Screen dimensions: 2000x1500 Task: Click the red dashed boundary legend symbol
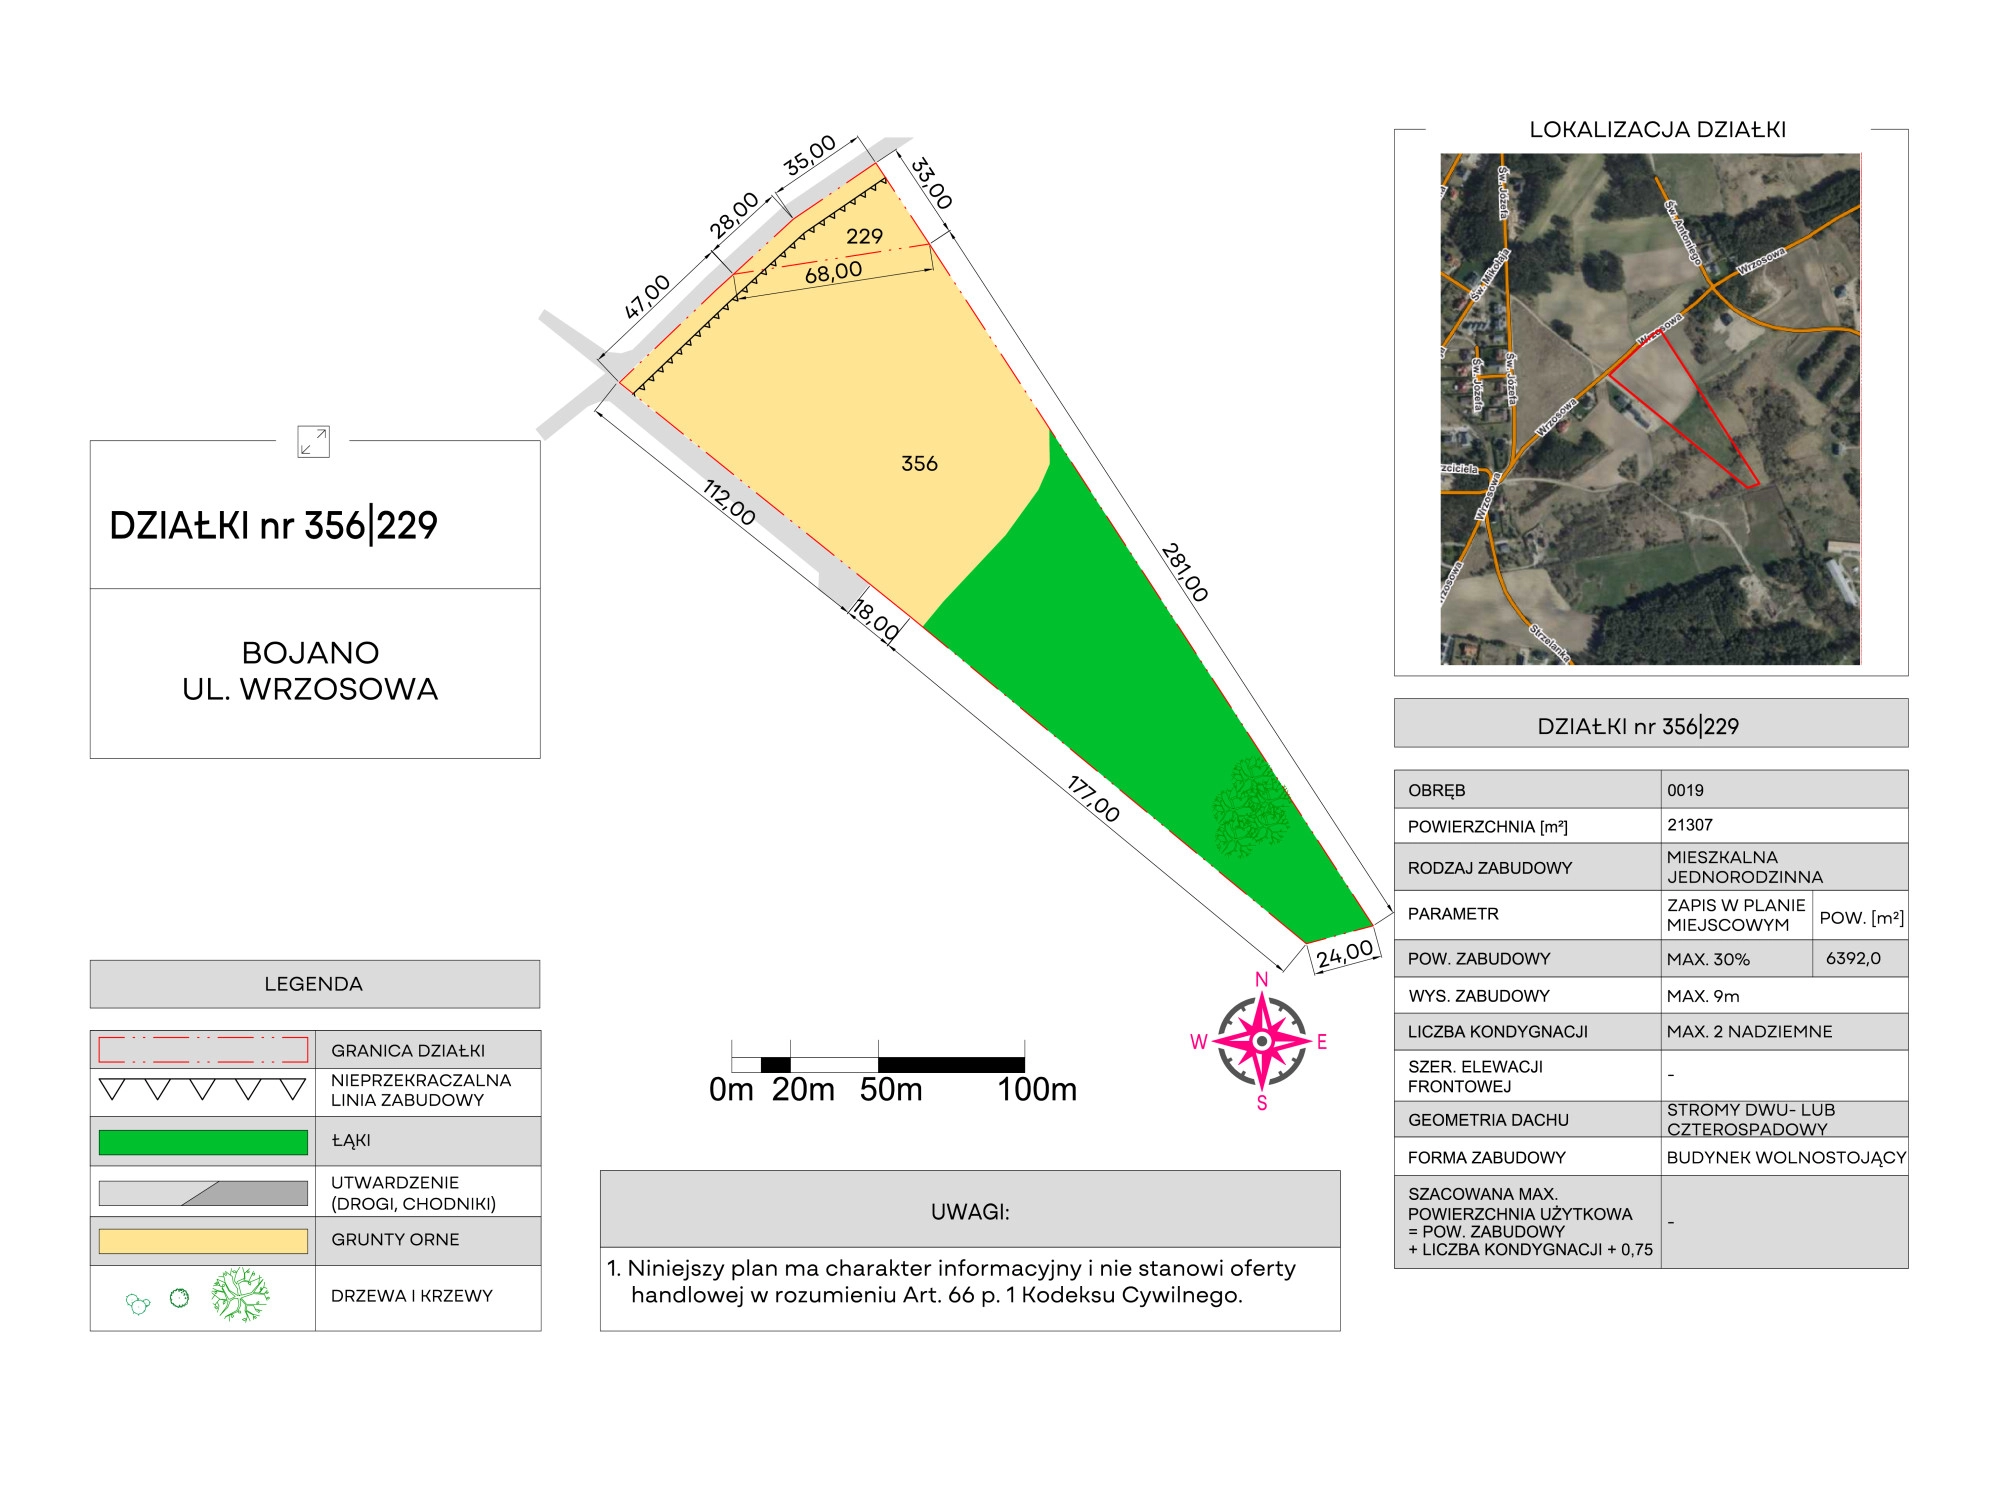203,1049
